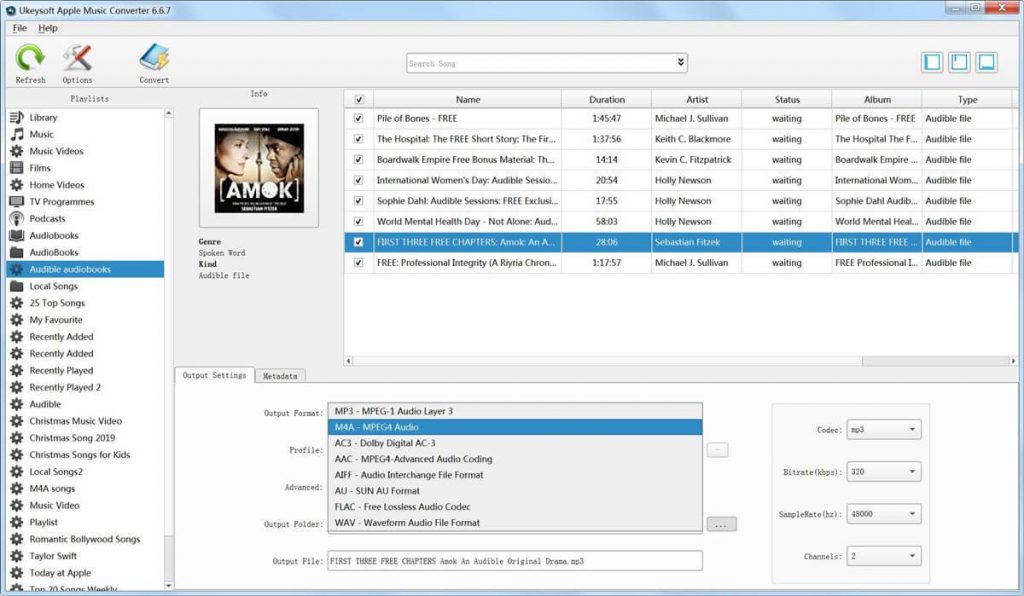Deselect the Boardwalk Empire bonus track
Viewport: 1024px width, 596px height.
[x=357, y=159]
